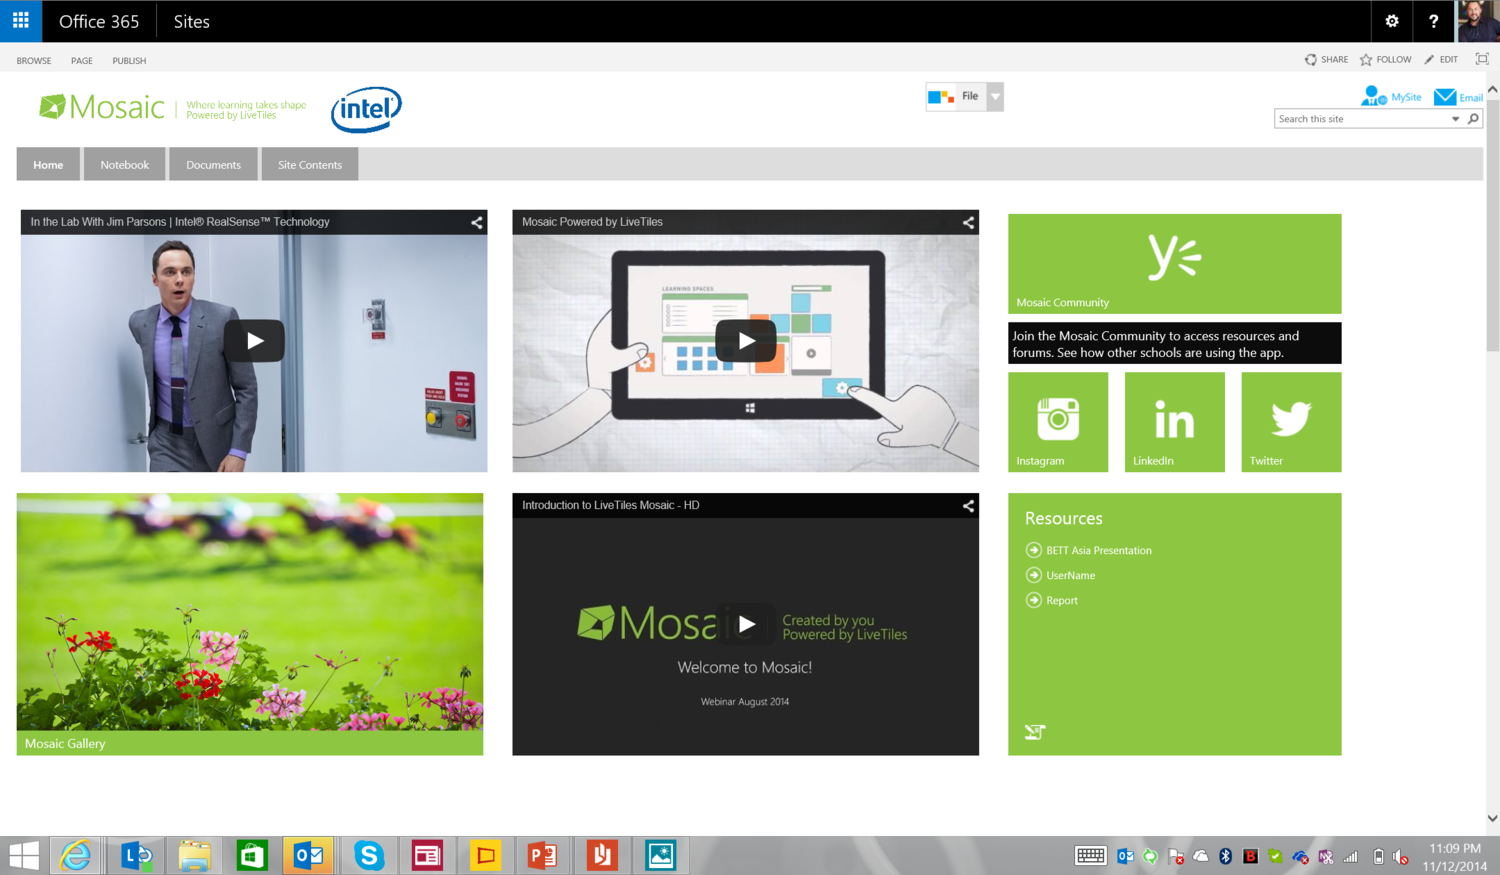The height and width of the screenshot is (875, 1500).
Task: Open the PUBLISH ribbon tab
Action: pyautogui.click(x=129, y=60)
